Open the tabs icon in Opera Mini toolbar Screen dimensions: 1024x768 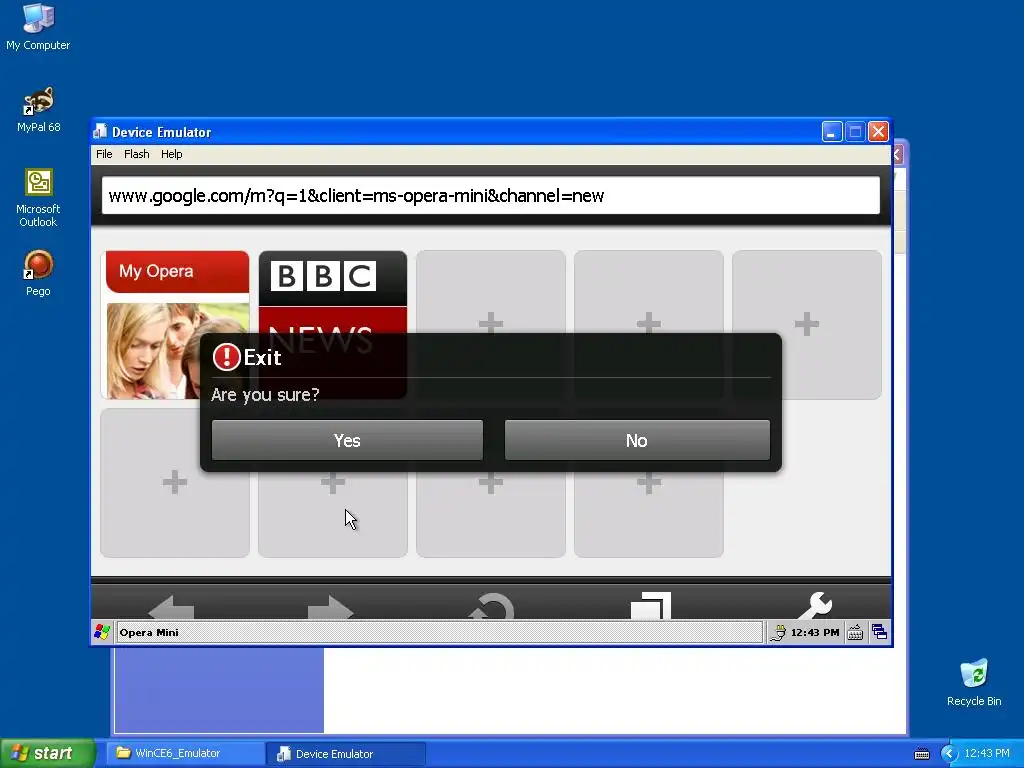tap(650, 605)
